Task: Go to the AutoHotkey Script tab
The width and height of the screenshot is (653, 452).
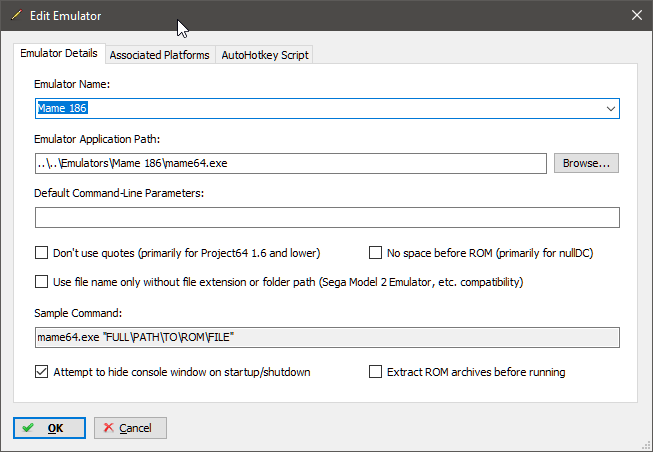Action: [x=265, y=55]
